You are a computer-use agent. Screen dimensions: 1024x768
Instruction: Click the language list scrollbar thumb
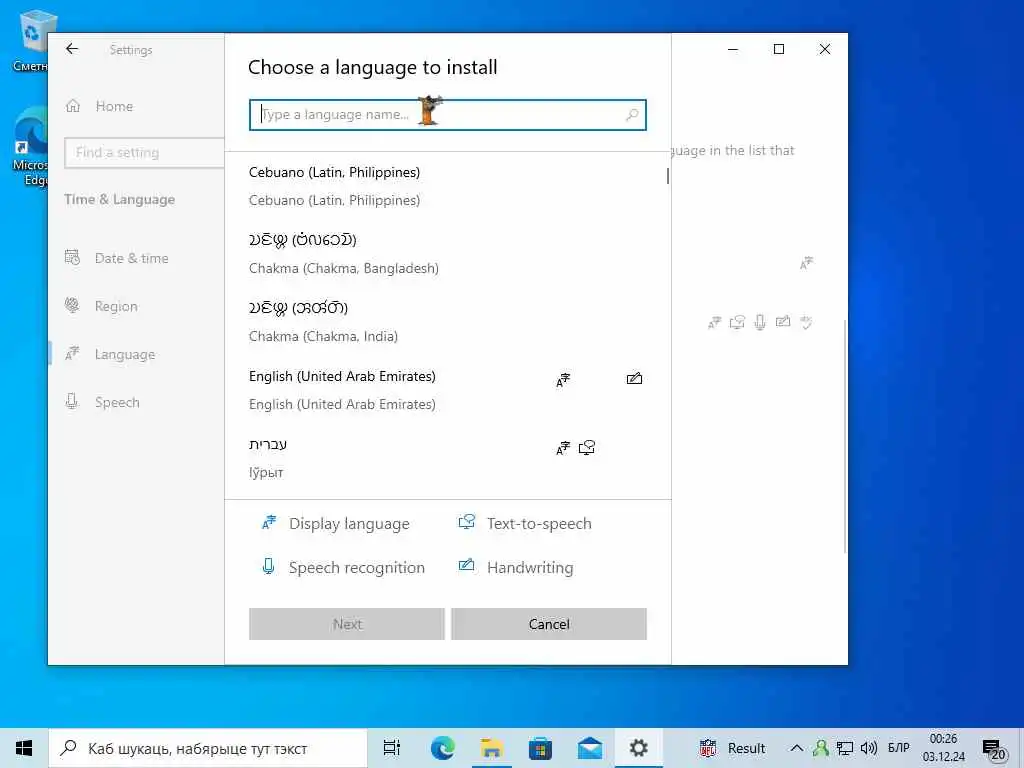tap(667, 176)
